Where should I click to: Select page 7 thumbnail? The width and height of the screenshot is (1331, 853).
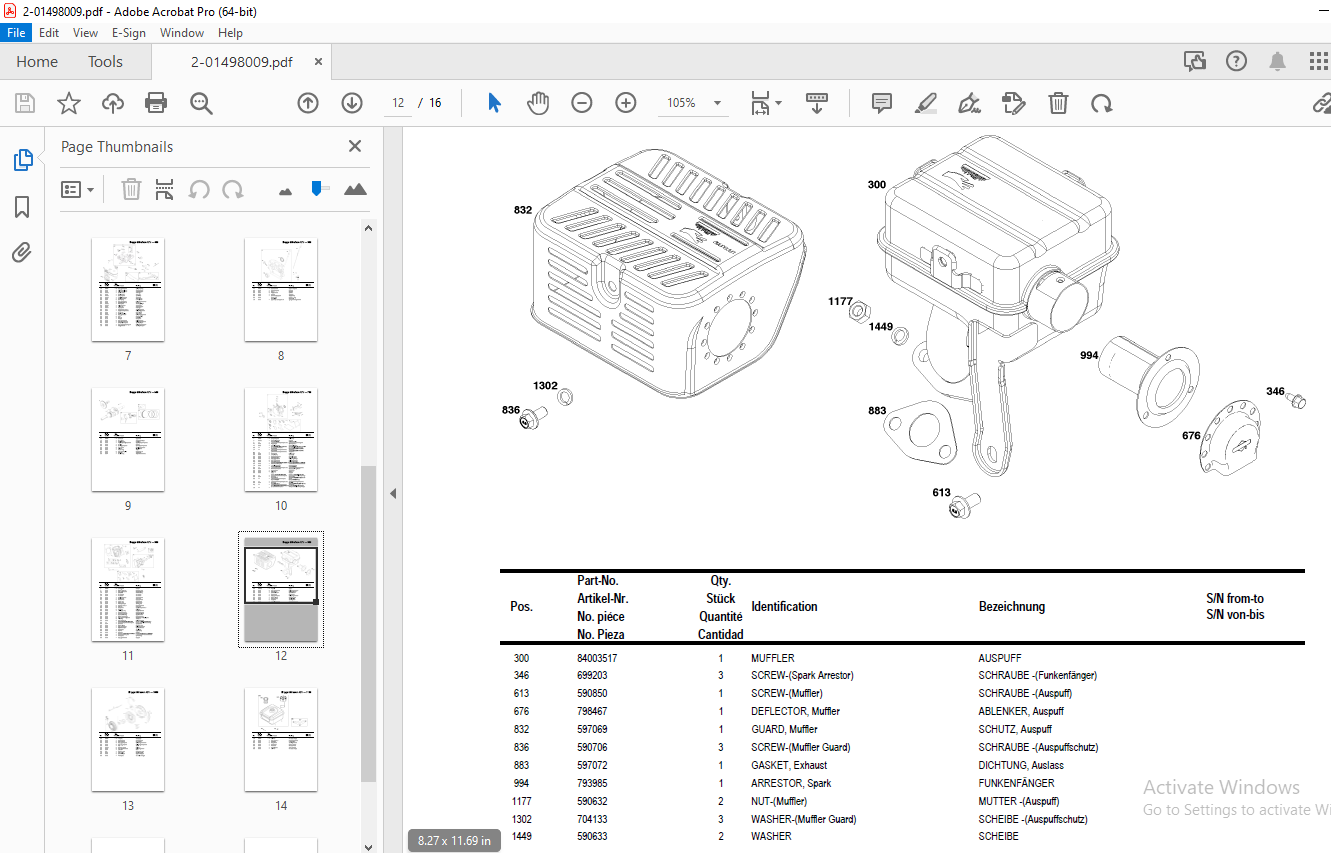pos(128,290)
